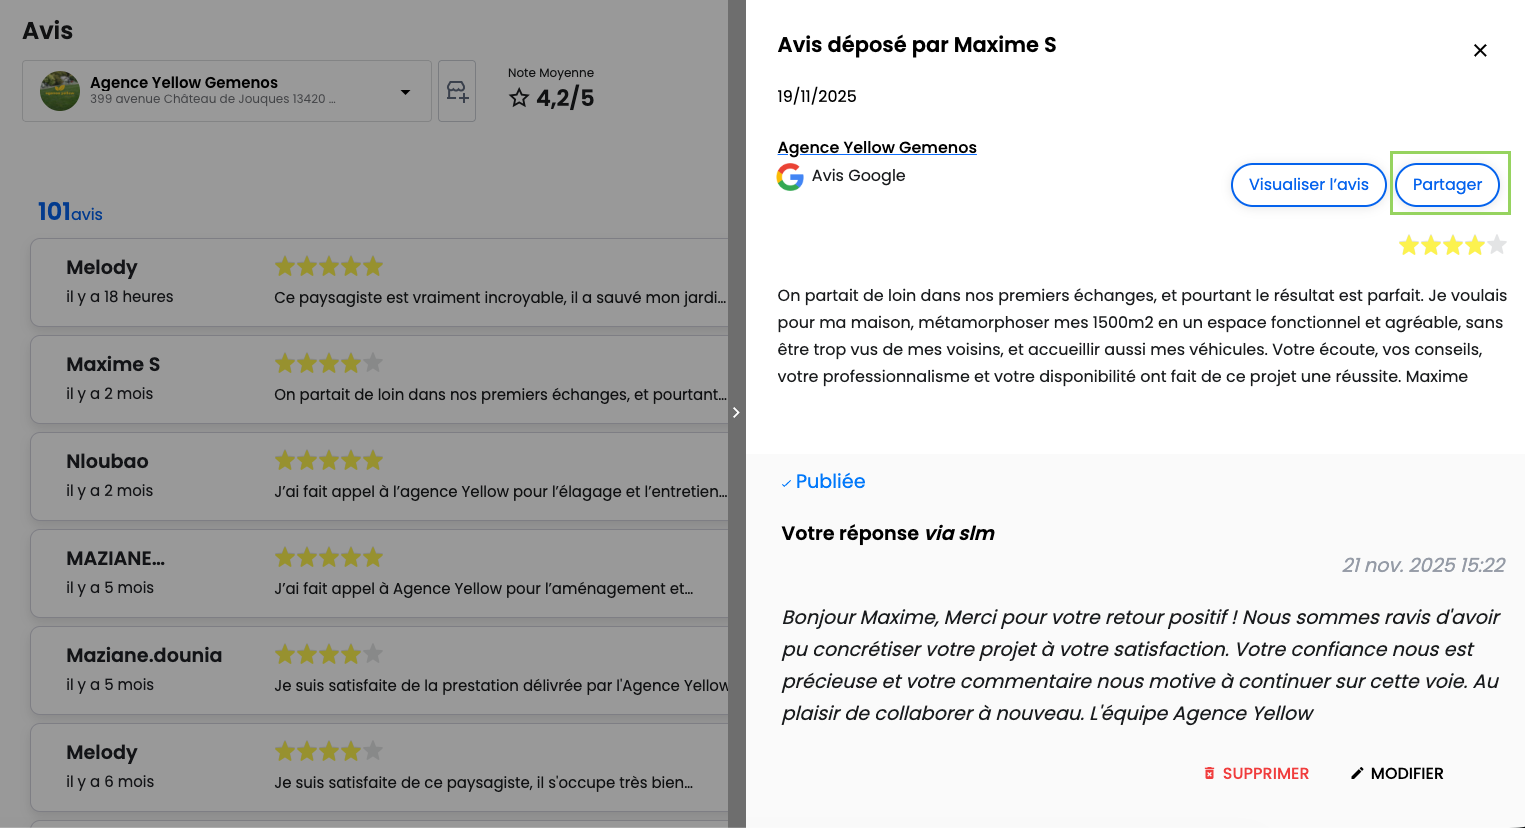Open the agency selector dropdown arrow

tap(405, 92)
